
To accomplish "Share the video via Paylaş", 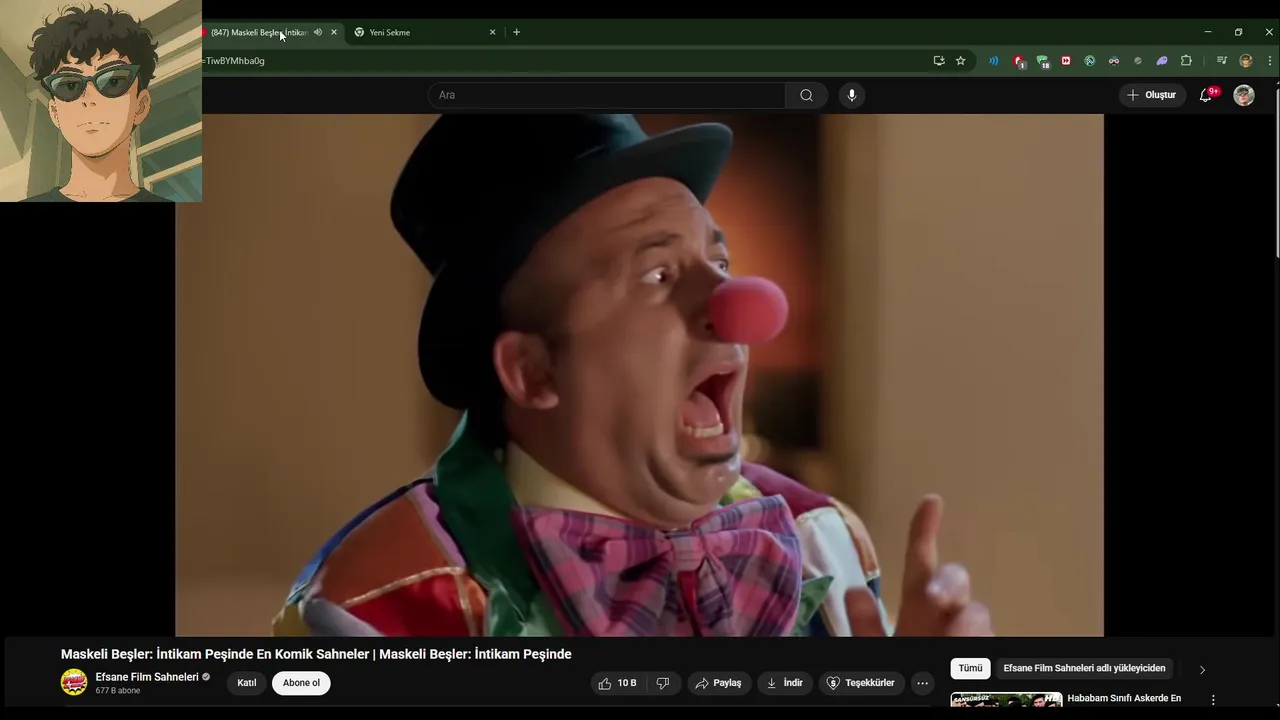I will [719, 683].
